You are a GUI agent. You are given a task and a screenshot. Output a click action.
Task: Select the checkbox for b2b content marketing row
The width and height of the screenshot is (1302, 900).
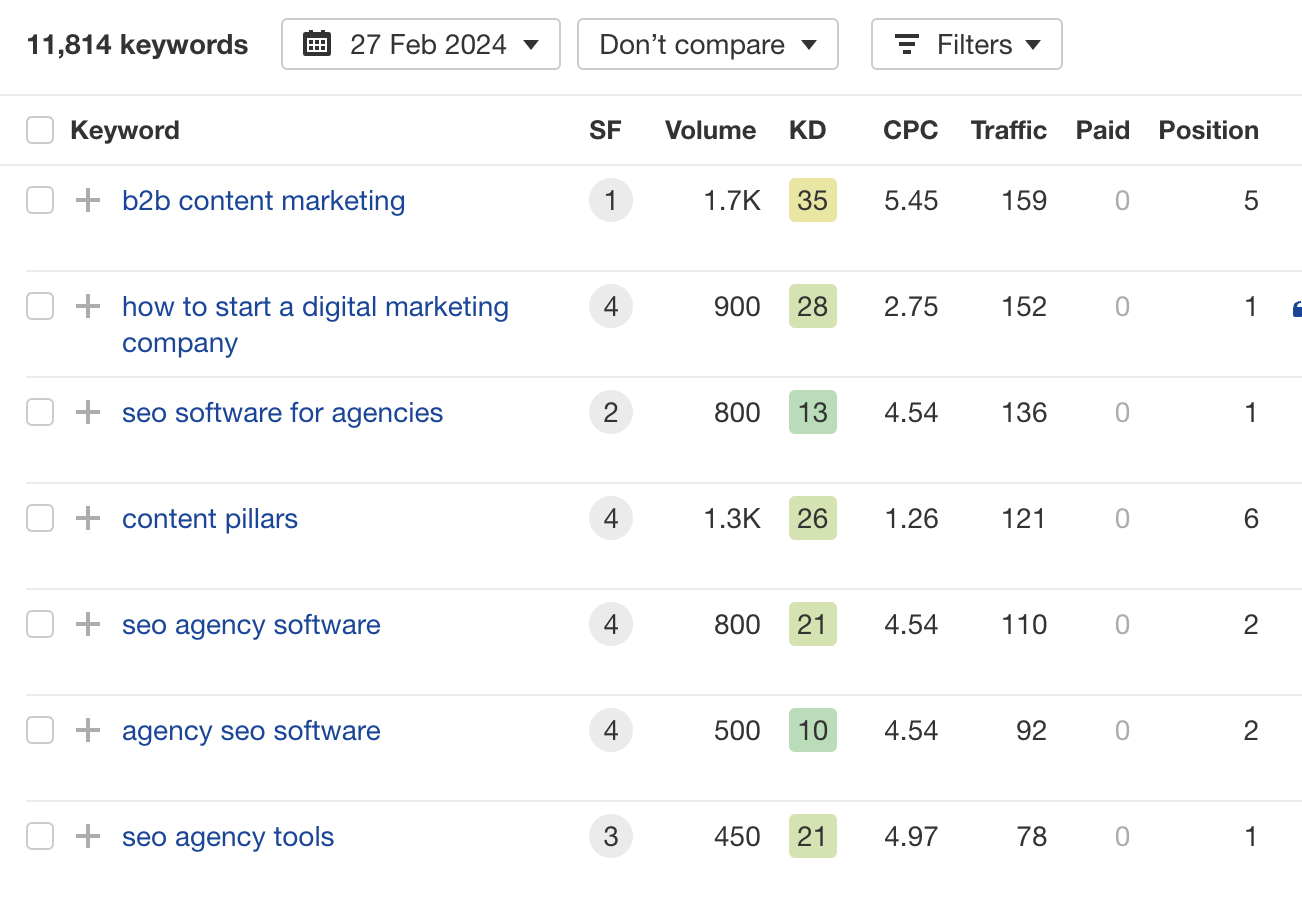(40, 201)
